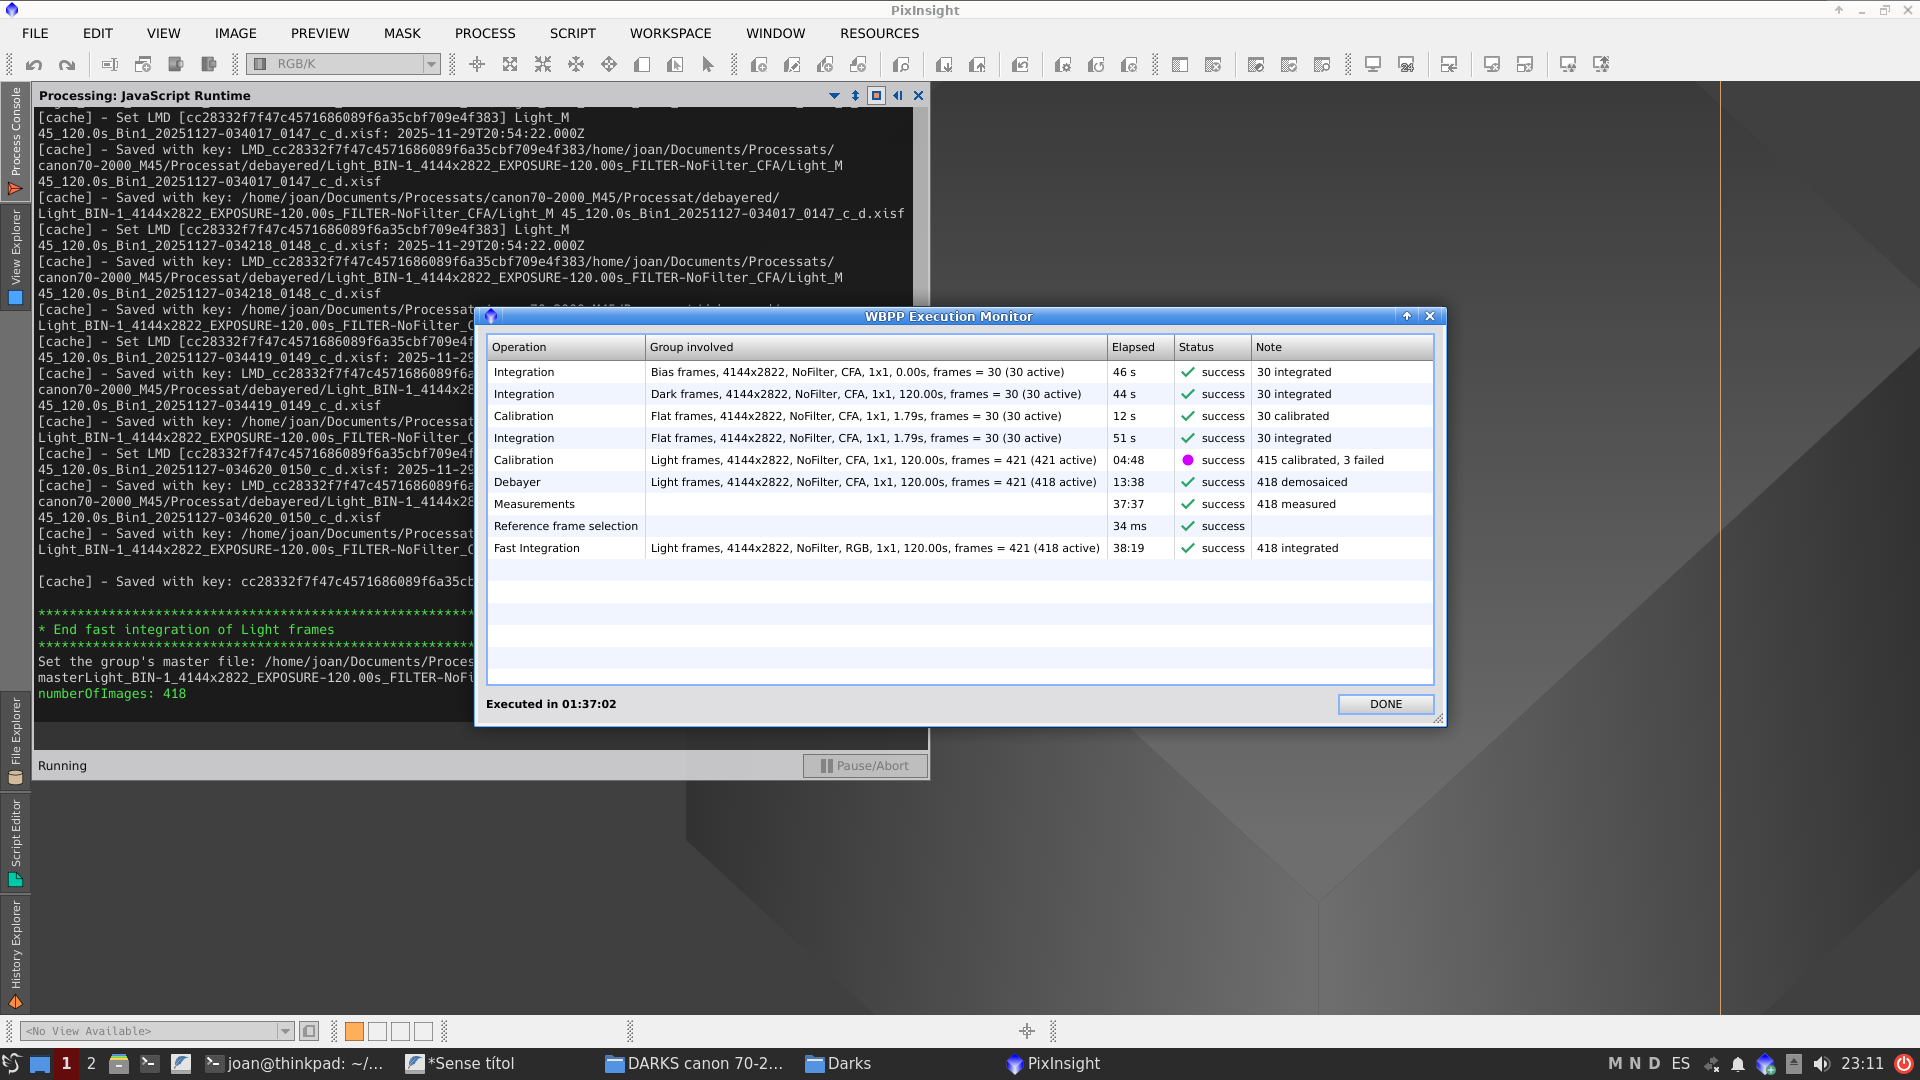Expand the console panel's blue dropdown arrow
Screen dimensions: 1920x1080
(x=834, y=96)
